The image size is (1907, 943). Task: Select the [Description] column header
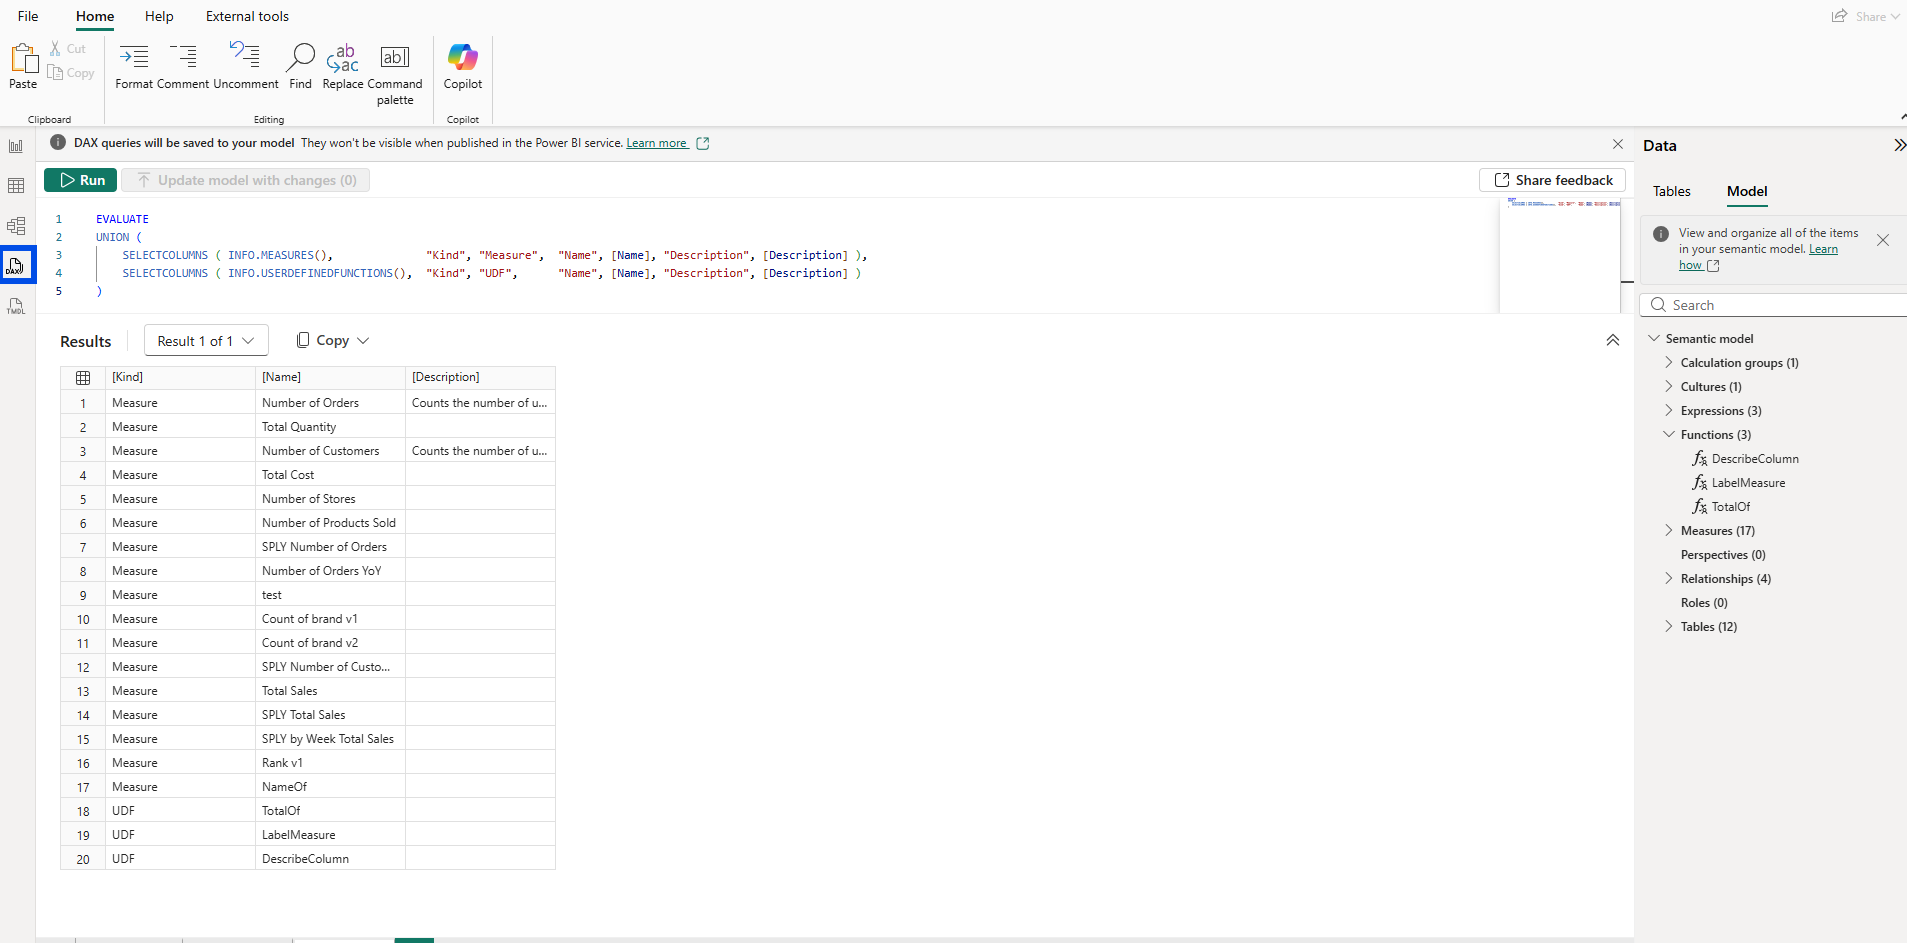(x=480, y=377)
